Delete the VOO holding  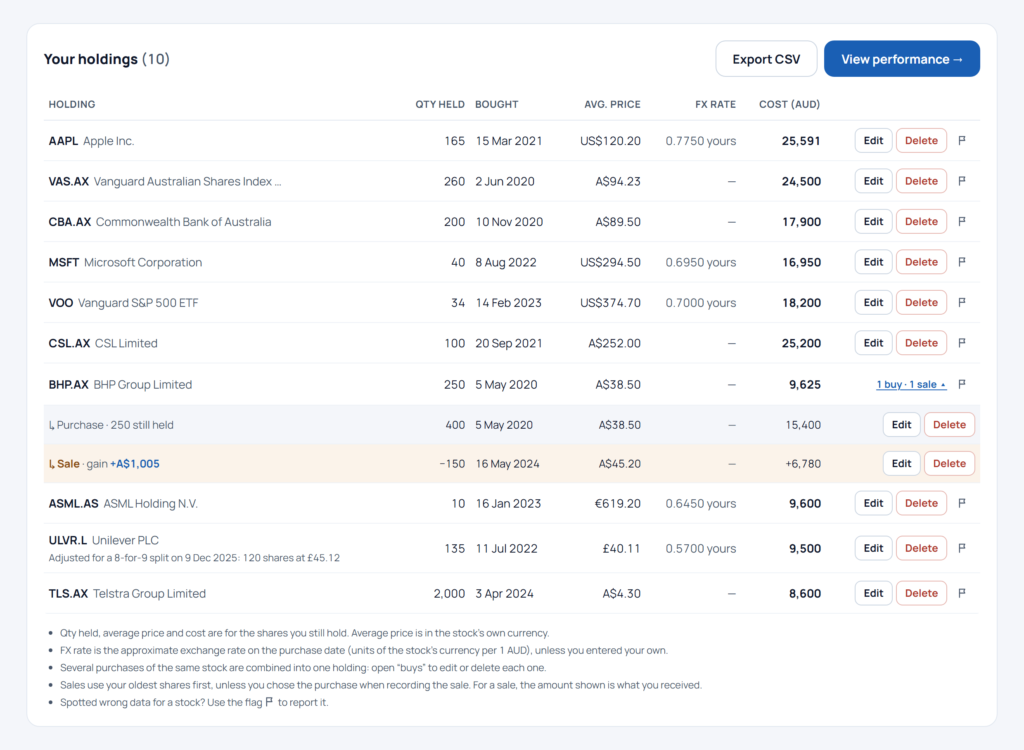tap(921, 302)
